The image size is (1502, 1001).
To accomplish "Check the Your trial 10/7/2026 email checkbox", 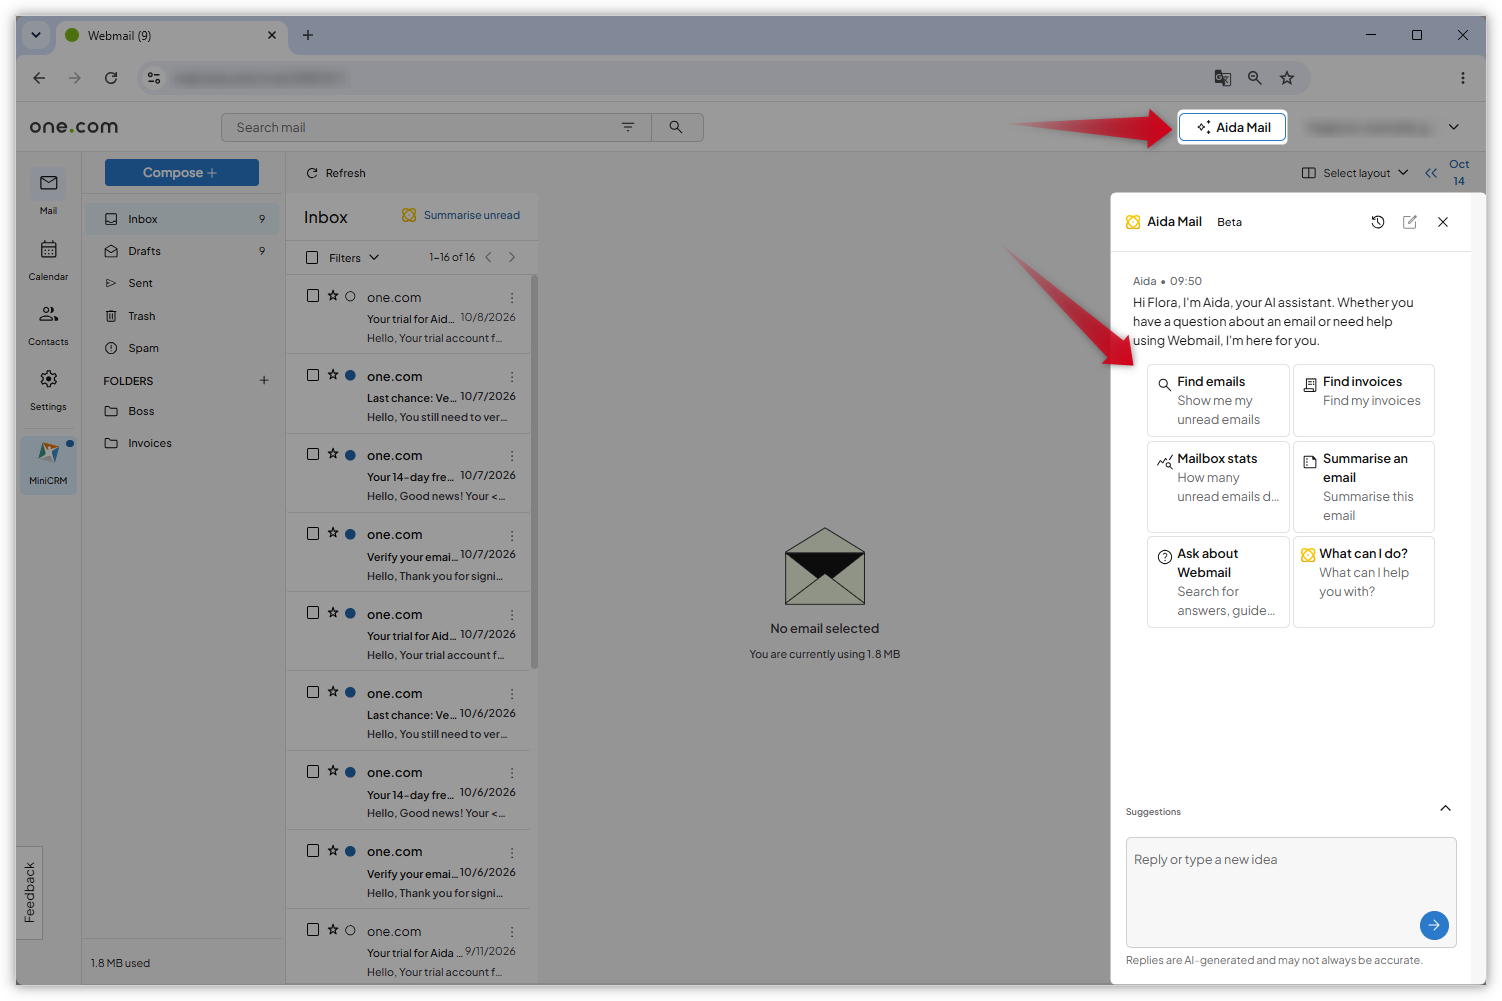I will coord(313,613).
